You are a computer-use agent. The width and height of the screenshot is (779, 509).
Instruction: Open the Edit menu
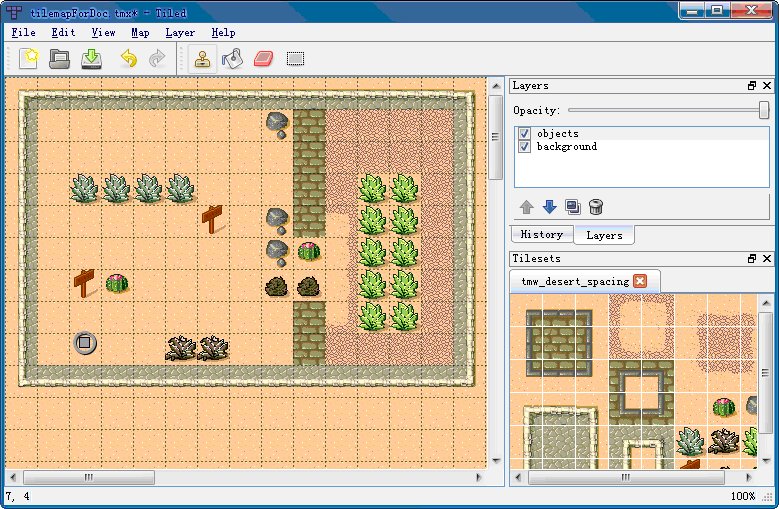click(64, 33)
